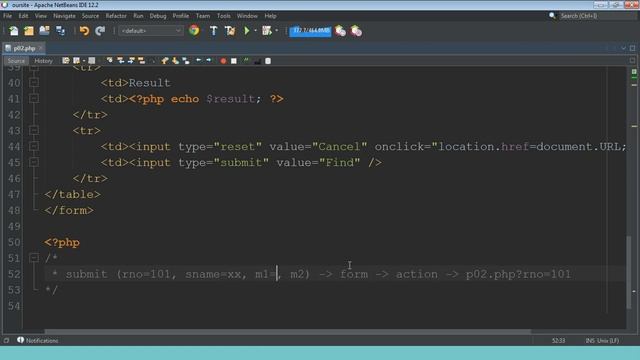Open the Notifications status bar item
Image resolution: width=640 pixels, height=360 pixels.
tap(38, 340)
